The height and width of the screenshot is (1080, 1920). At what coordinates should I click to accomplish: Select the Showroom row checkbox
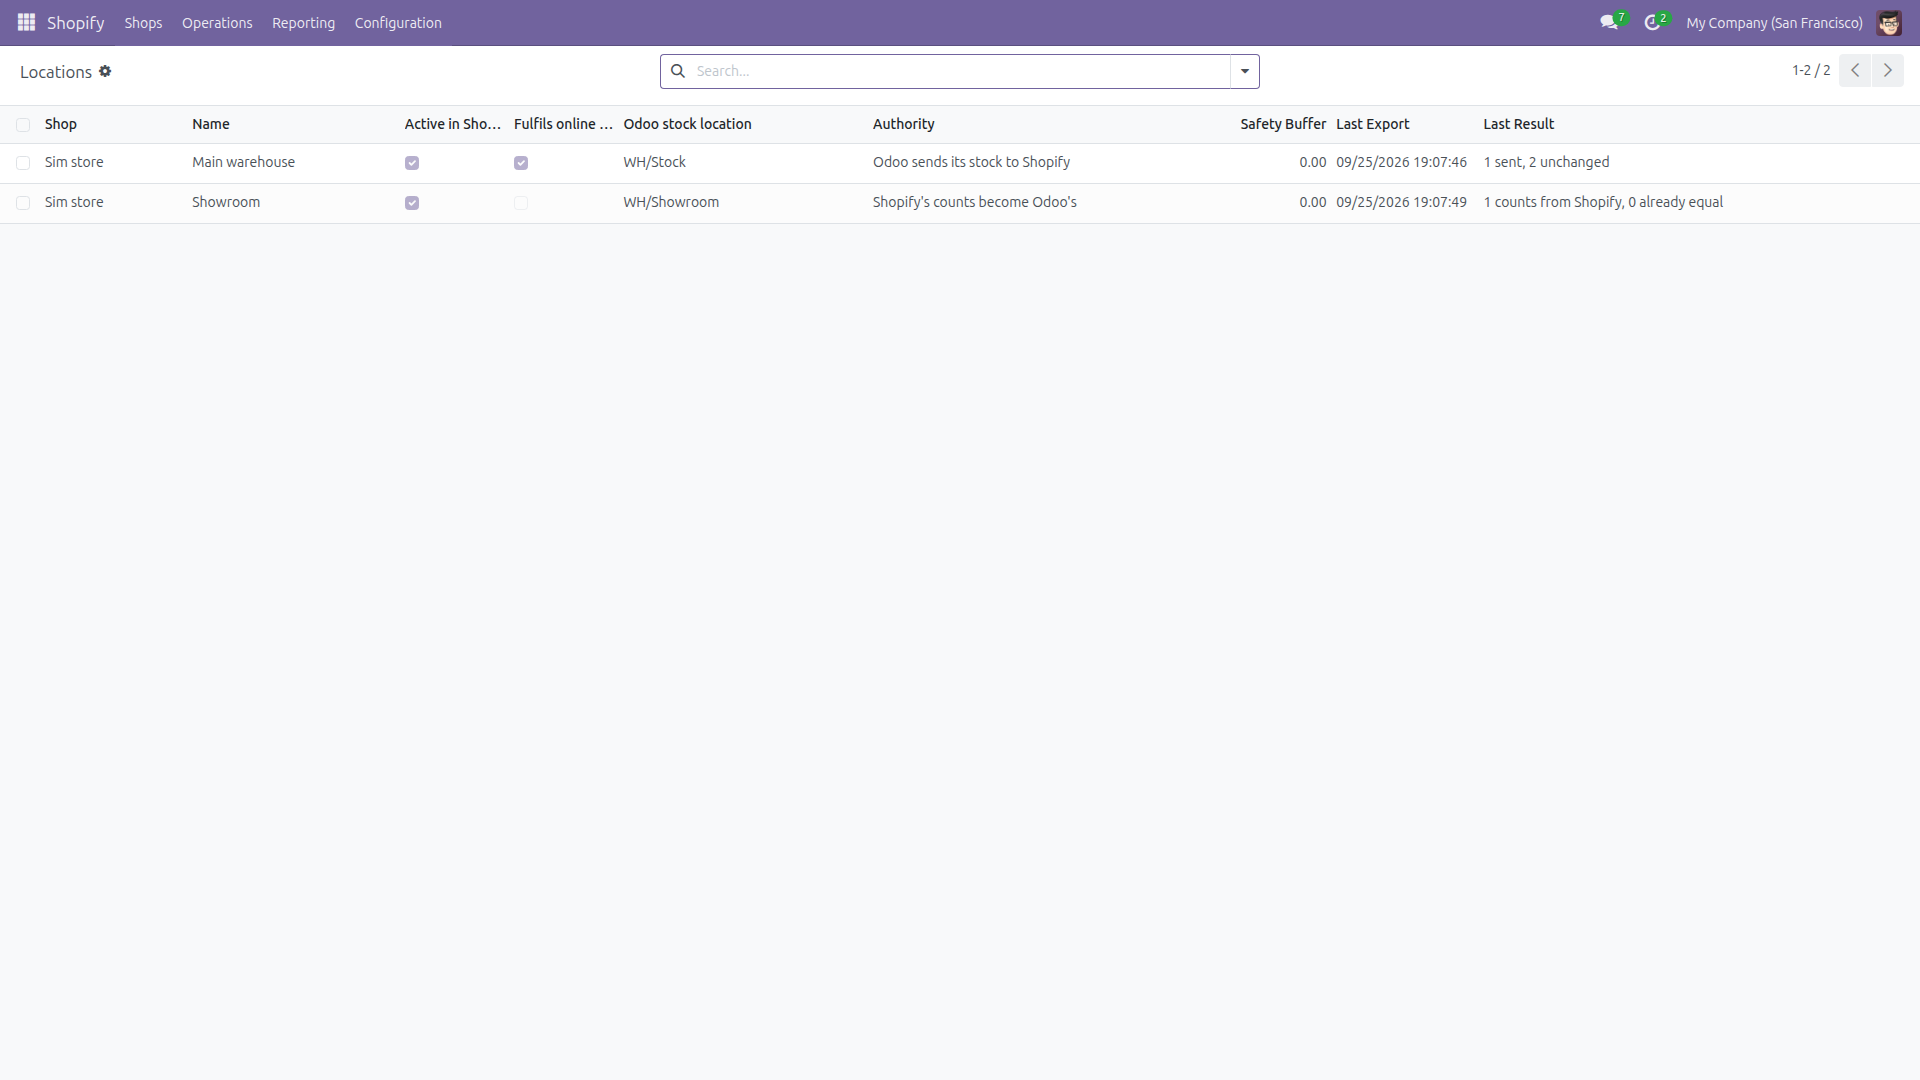(23, 203)
